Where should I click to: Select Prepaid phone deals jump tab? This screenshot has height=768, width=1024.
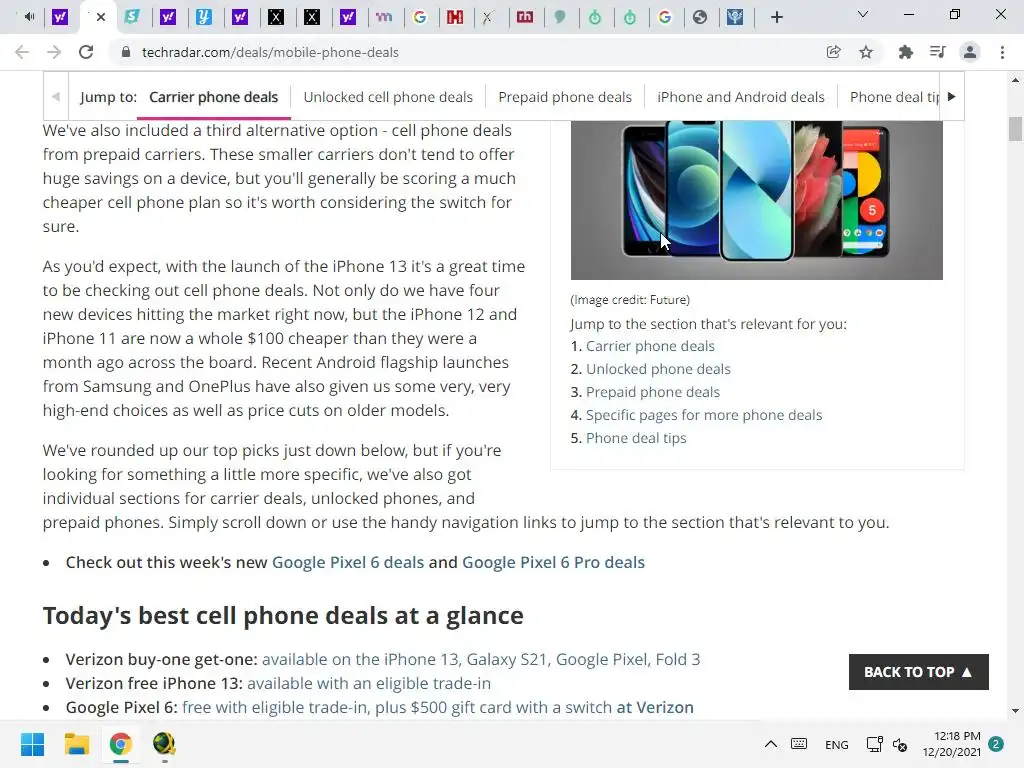[565, 97]
